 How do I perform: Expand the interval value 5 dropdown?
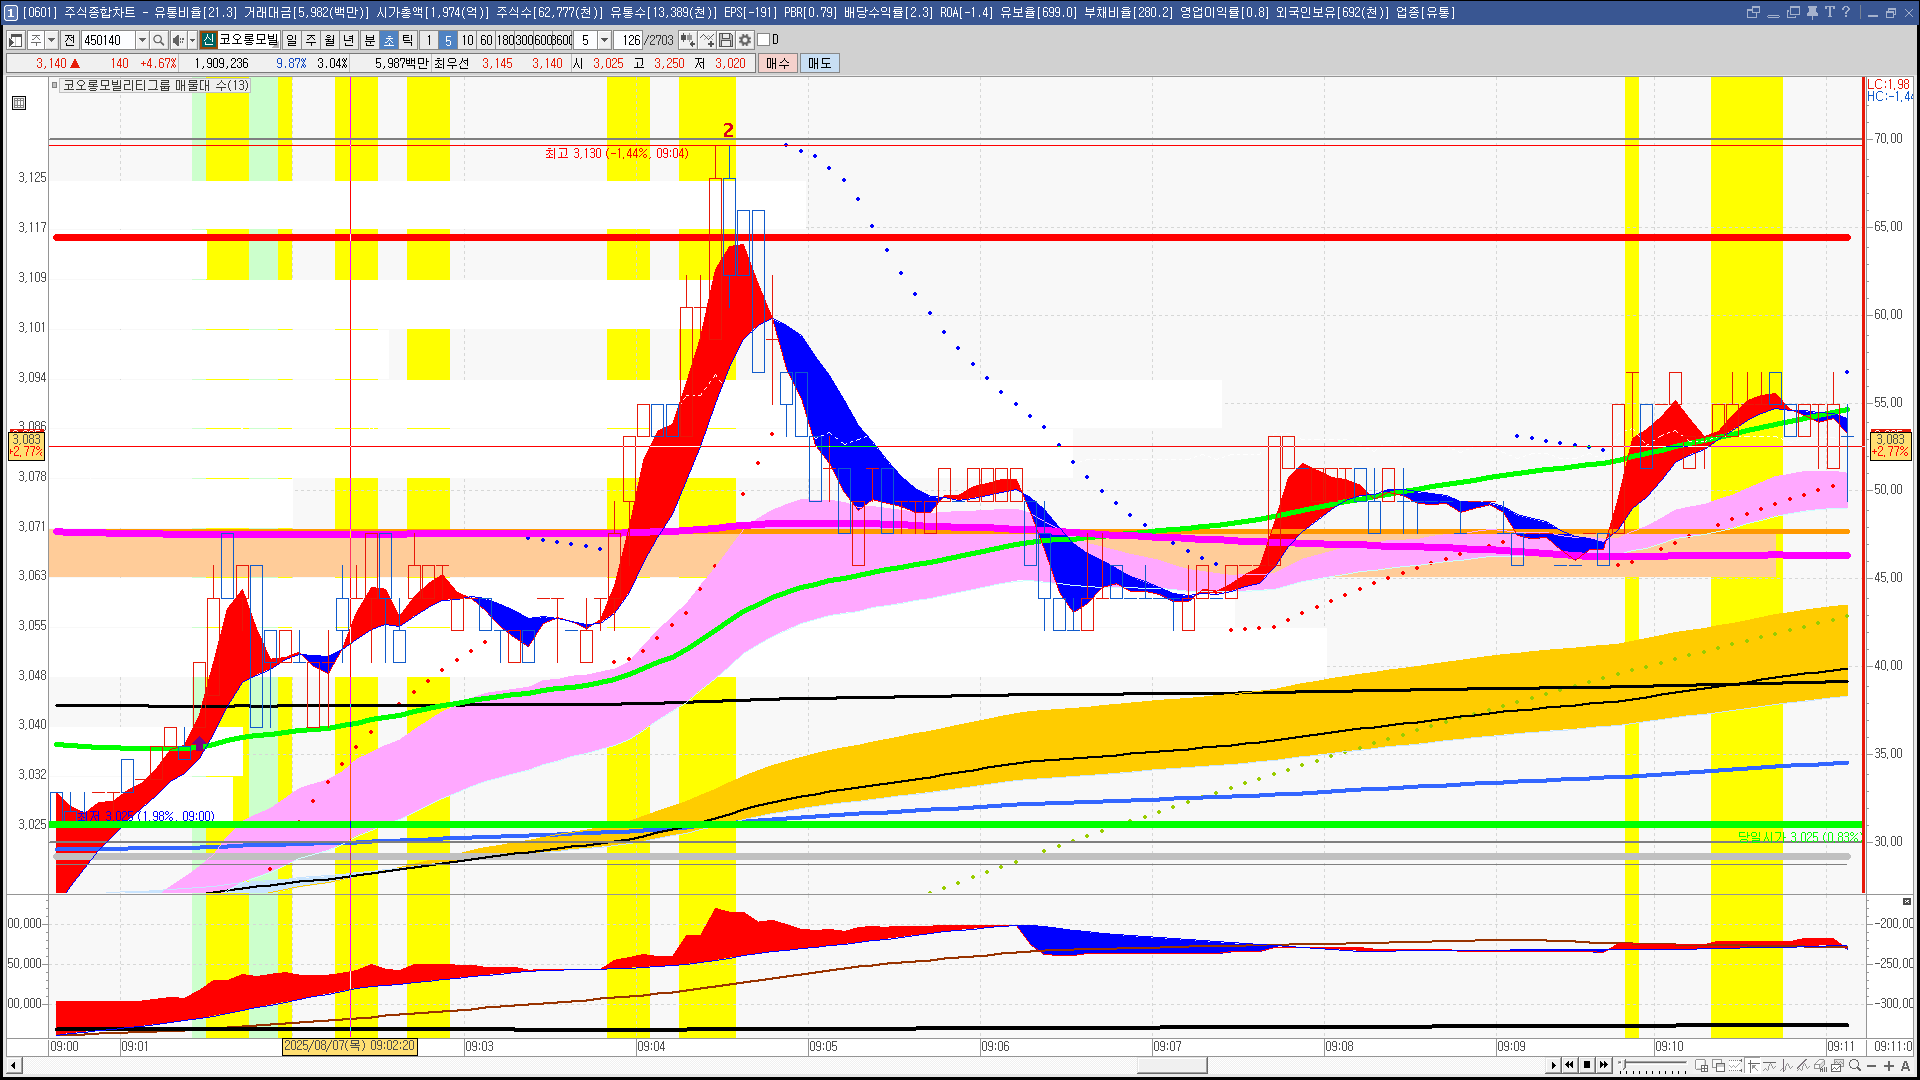point(604,40)
